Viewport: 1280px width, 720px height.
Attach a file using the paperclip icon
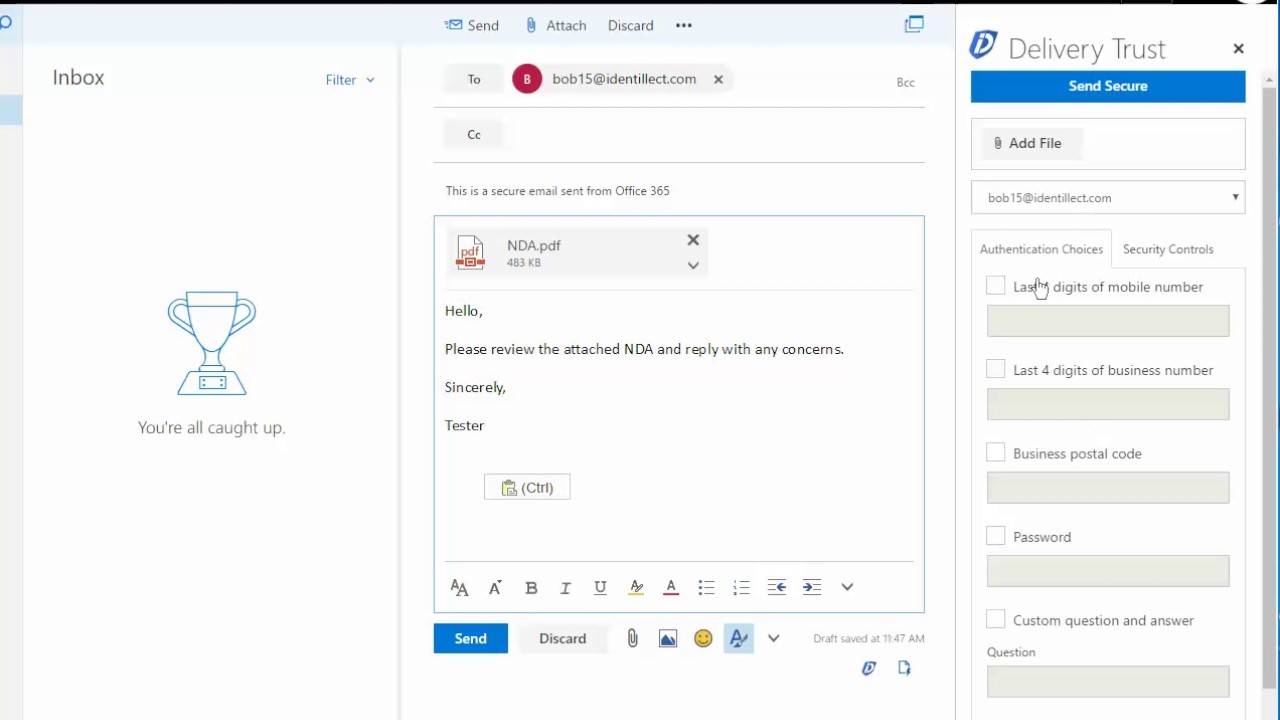pyautogui.click(x=632, y=638)
